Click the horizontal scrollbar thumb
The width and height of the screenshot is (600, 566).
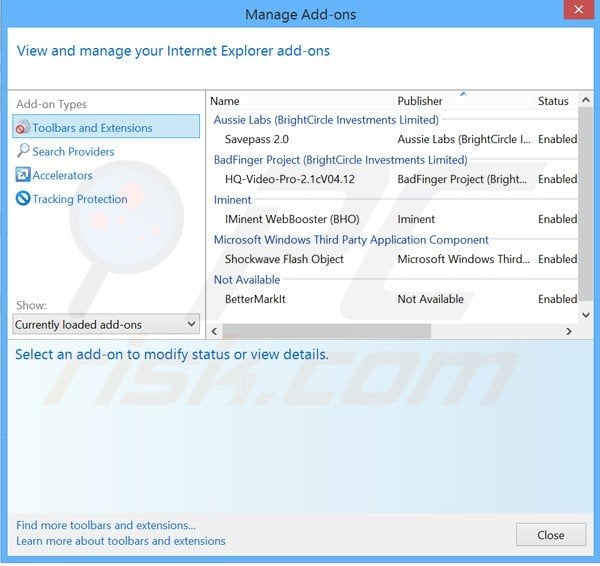(x=327, y=331)
